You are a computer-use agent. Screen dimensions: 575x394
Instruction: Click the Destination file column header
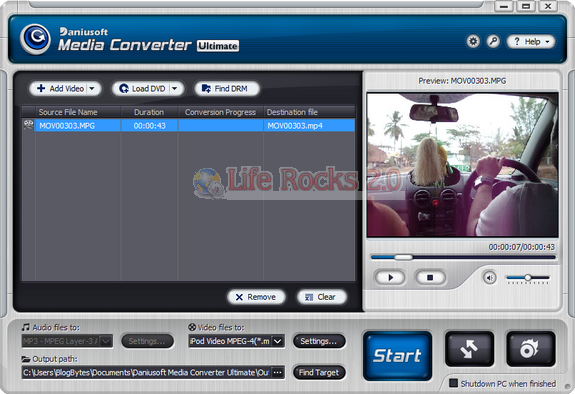pyautogui.click(x=309, y=112)
